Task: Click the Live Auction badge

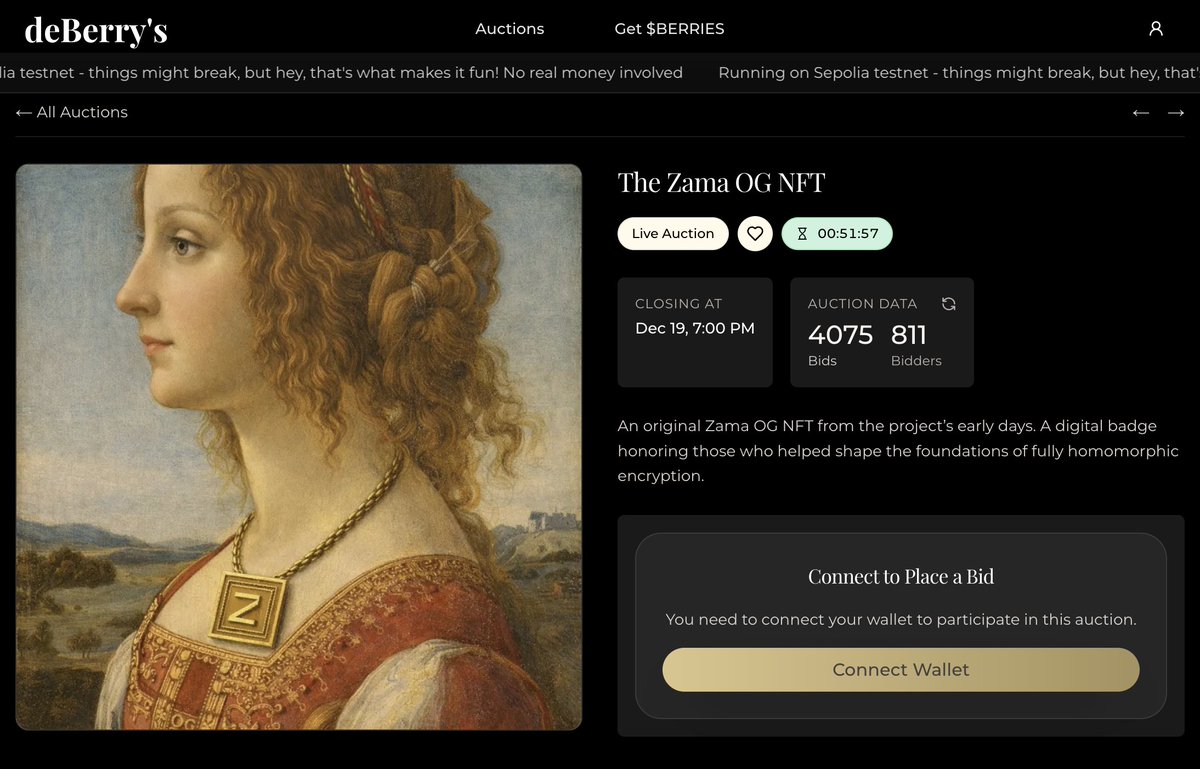Action: pyautogui.click(x=673, y=234)
